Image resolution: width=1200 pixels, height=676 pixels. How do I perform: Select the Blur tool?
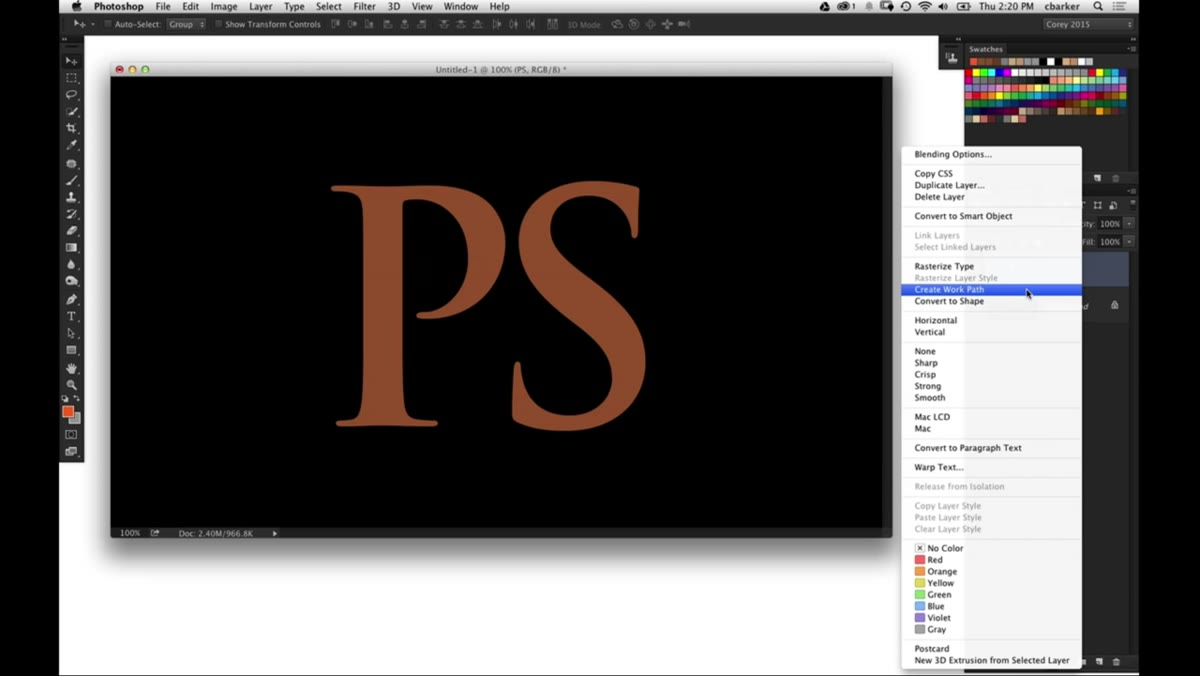point(71,265)
